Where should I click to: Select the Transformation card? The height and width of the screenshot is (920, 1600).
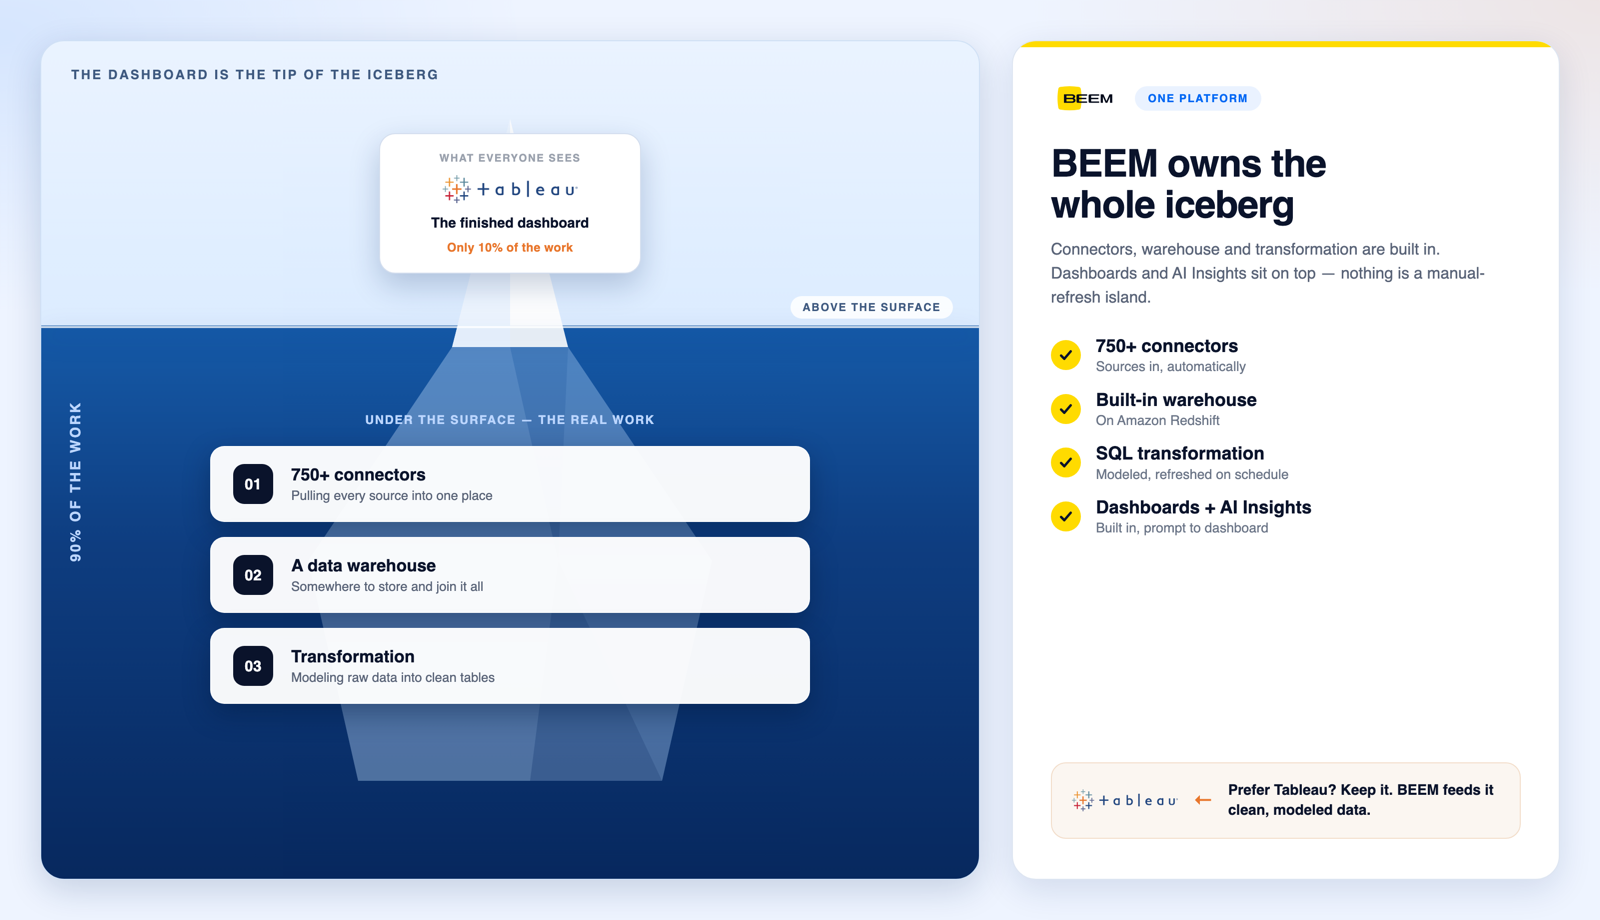pyautogui.click(x=510, y=666)
